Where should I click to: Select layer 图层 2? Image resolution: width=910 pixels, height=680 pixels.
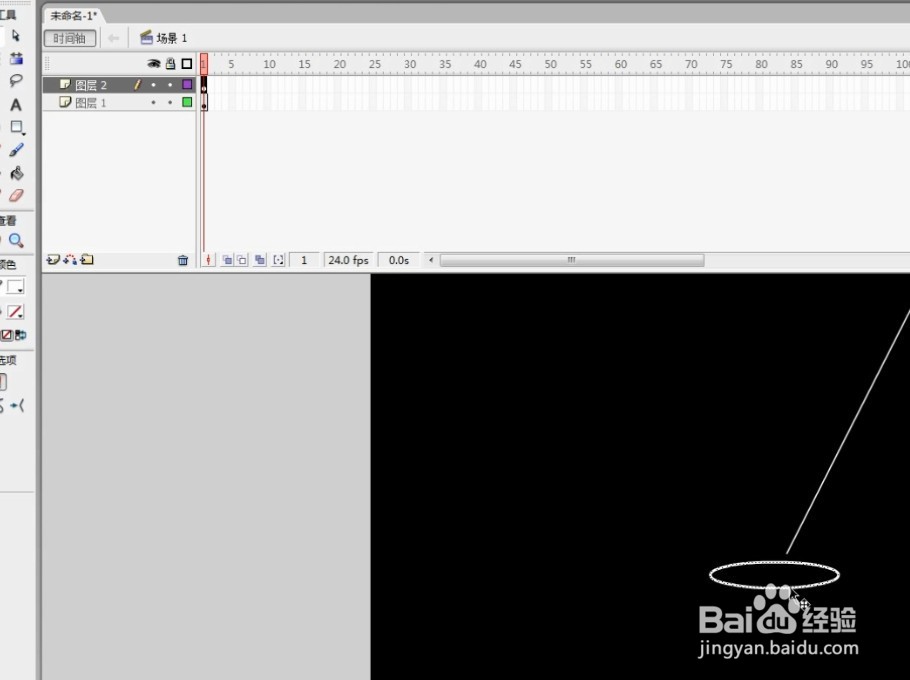pos(91,85)
